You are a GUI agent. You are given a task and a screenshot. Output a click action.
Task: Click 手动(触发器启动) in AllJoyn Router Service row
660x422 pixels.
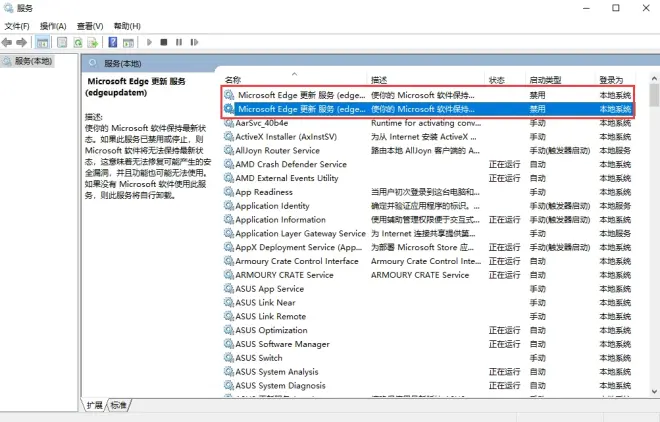[x=559, y=151]
